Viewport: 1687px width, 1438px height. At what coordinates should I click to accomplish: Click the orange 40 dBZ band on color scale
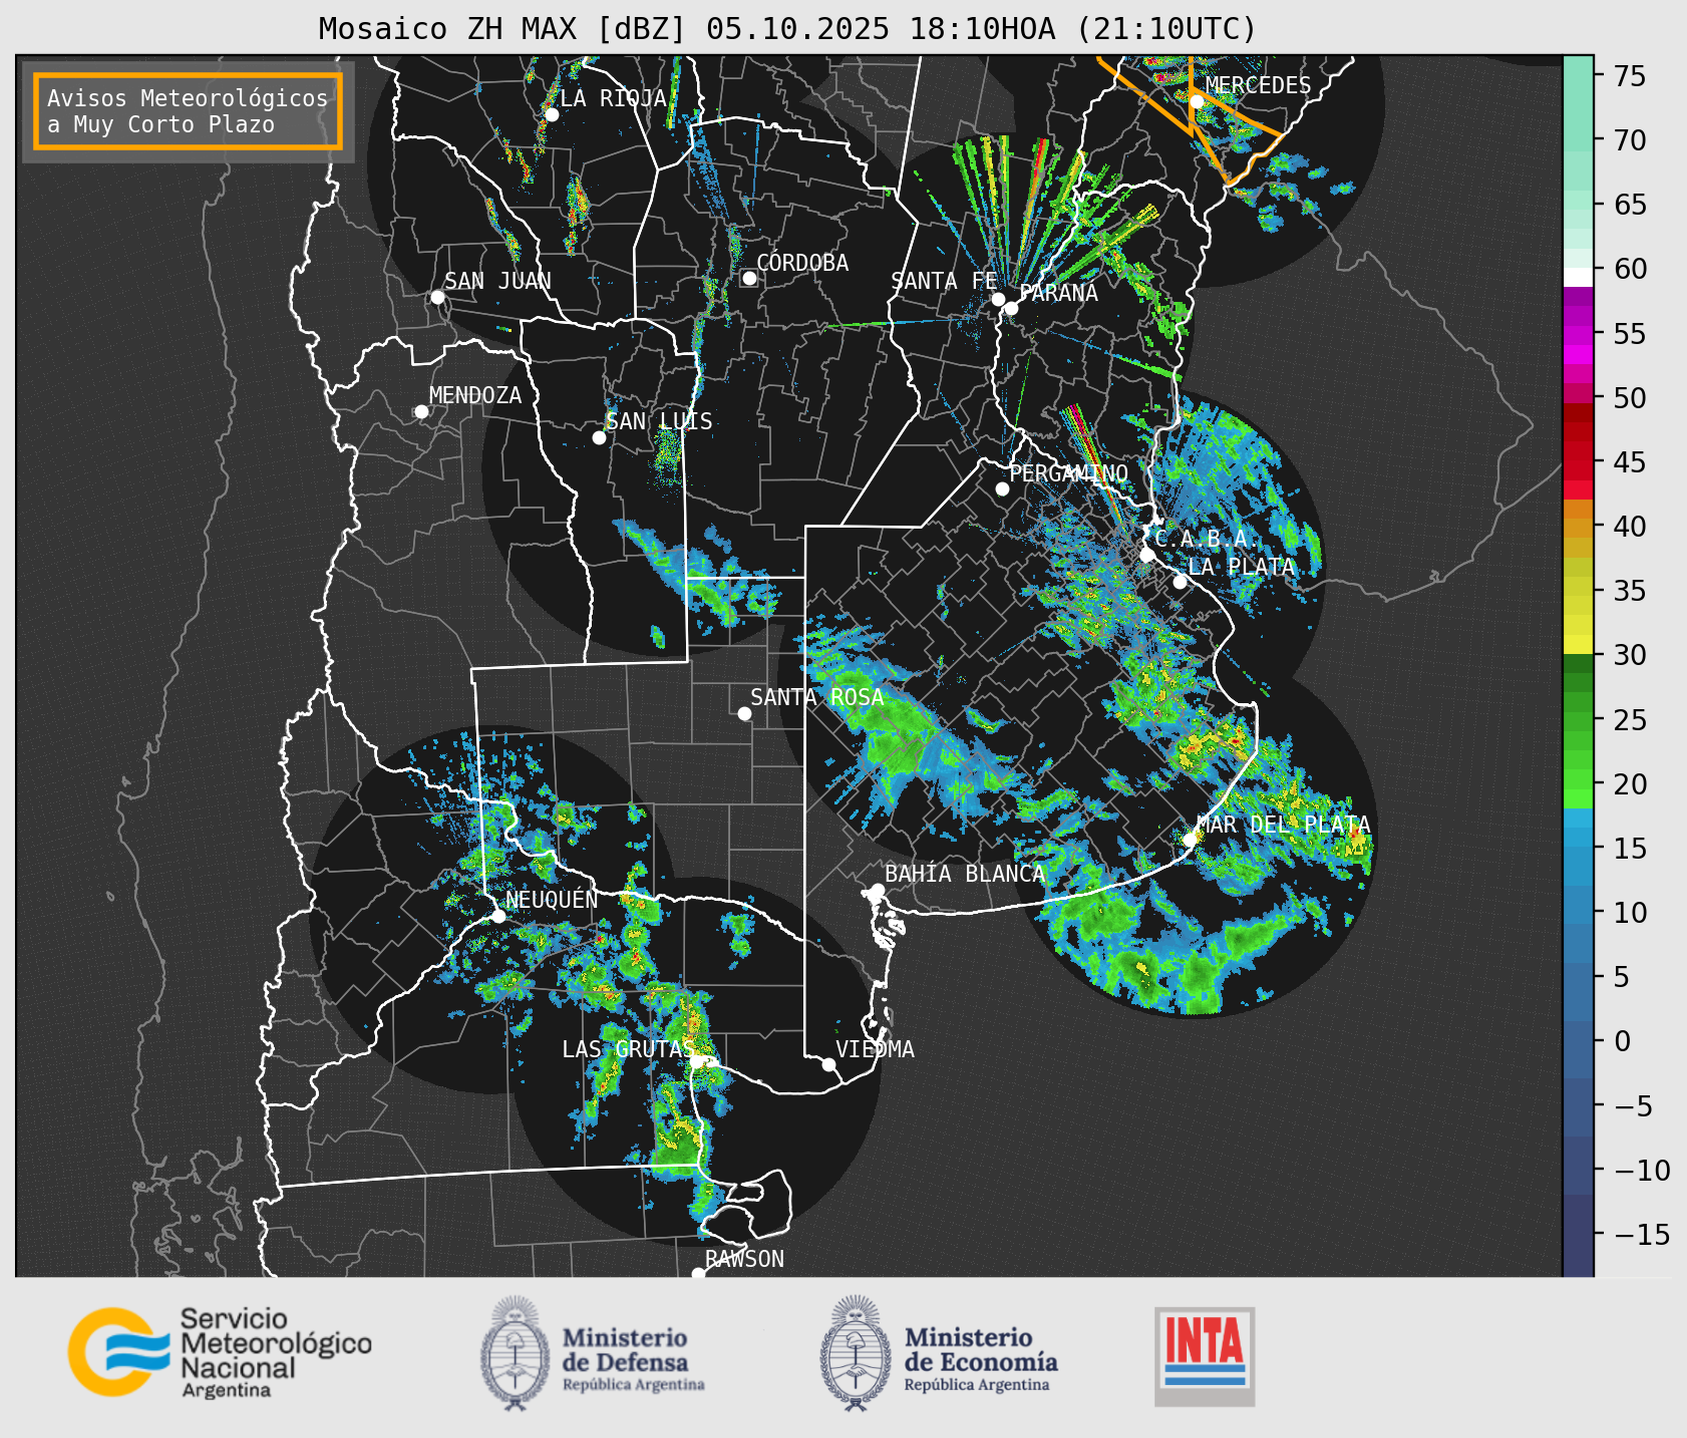point(1578,526)
